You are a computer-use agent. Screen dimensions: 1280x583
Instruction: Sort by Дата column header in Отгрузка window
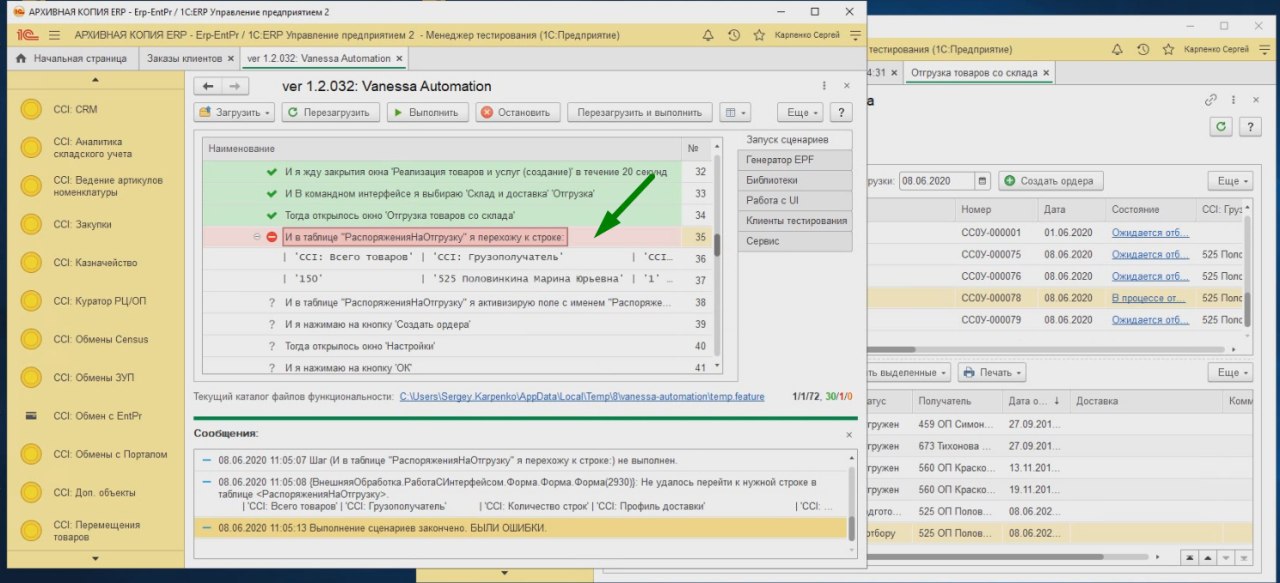coord(1069,209)
